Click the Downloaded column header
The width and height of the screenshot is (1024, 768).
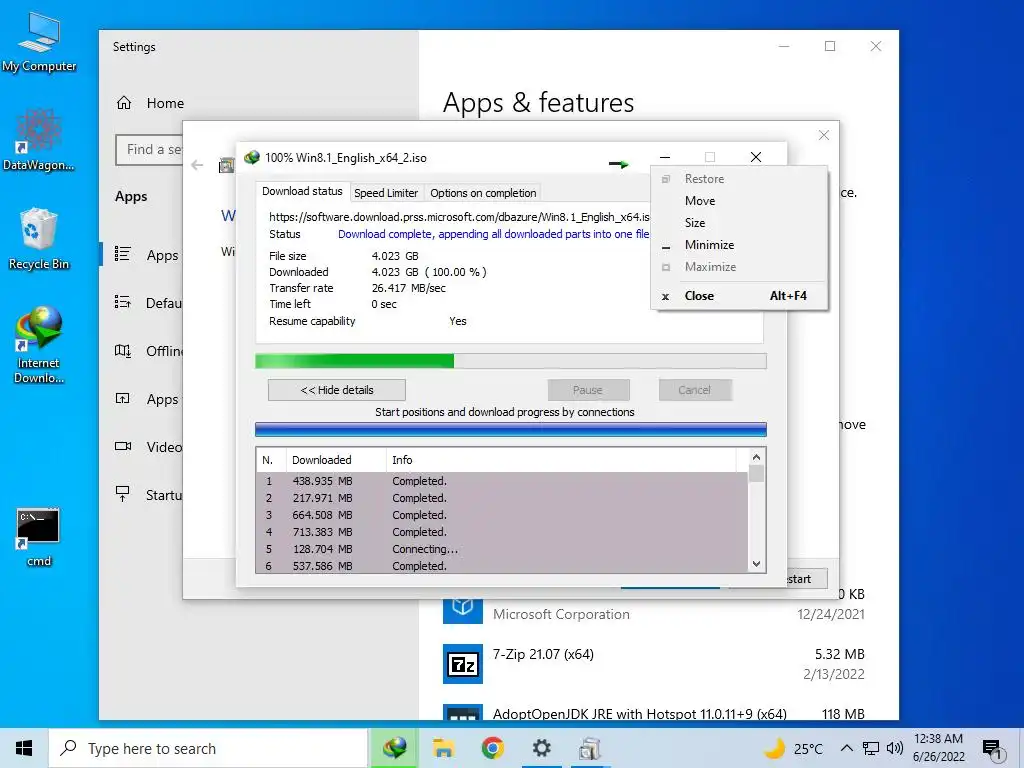336,460
